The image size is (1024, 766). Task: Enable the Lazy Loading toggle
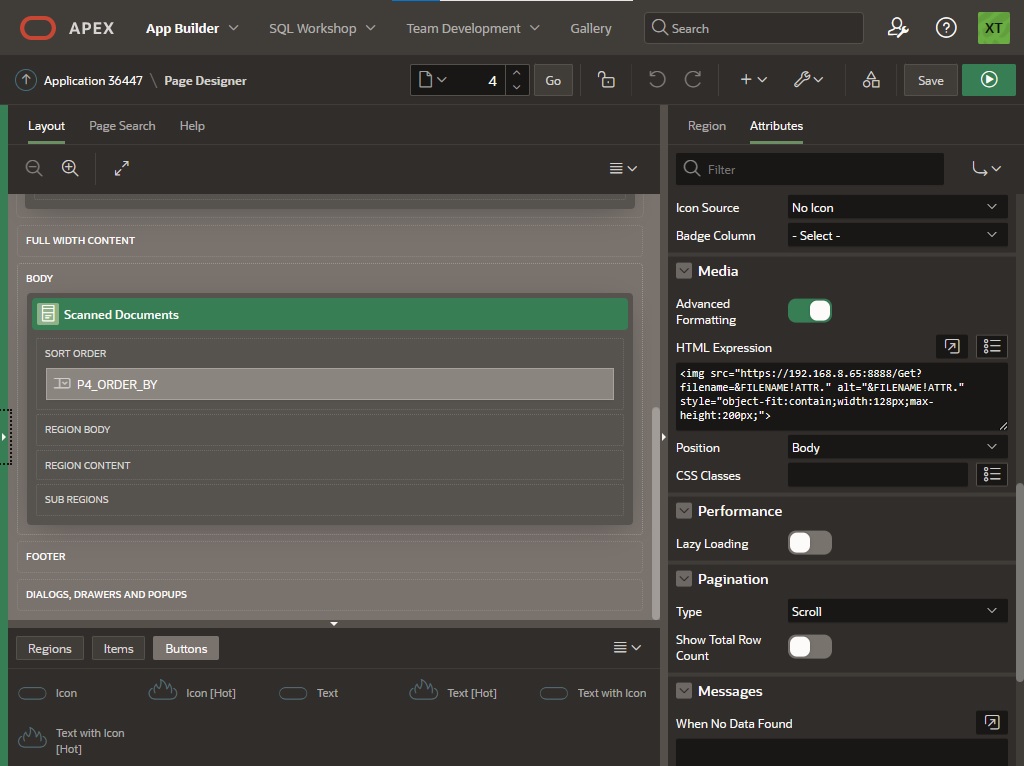(x=809, y=543)
